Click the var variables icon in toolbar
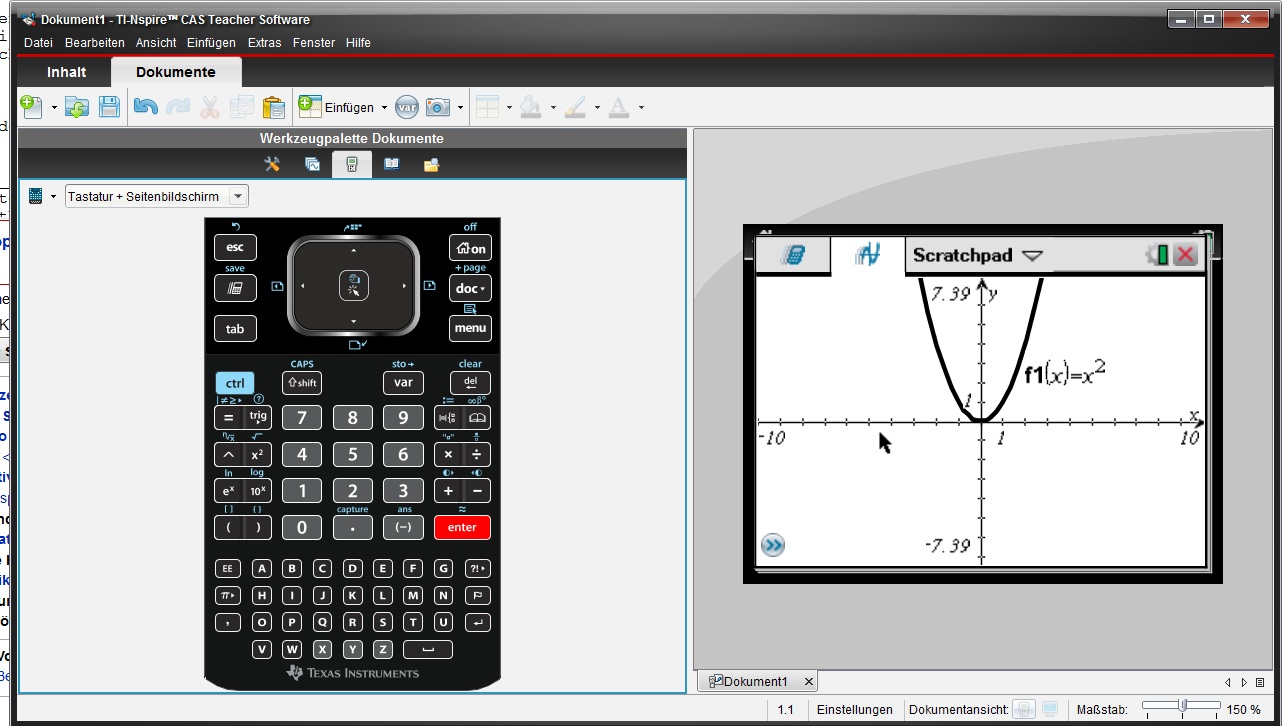 coord(406,107)
